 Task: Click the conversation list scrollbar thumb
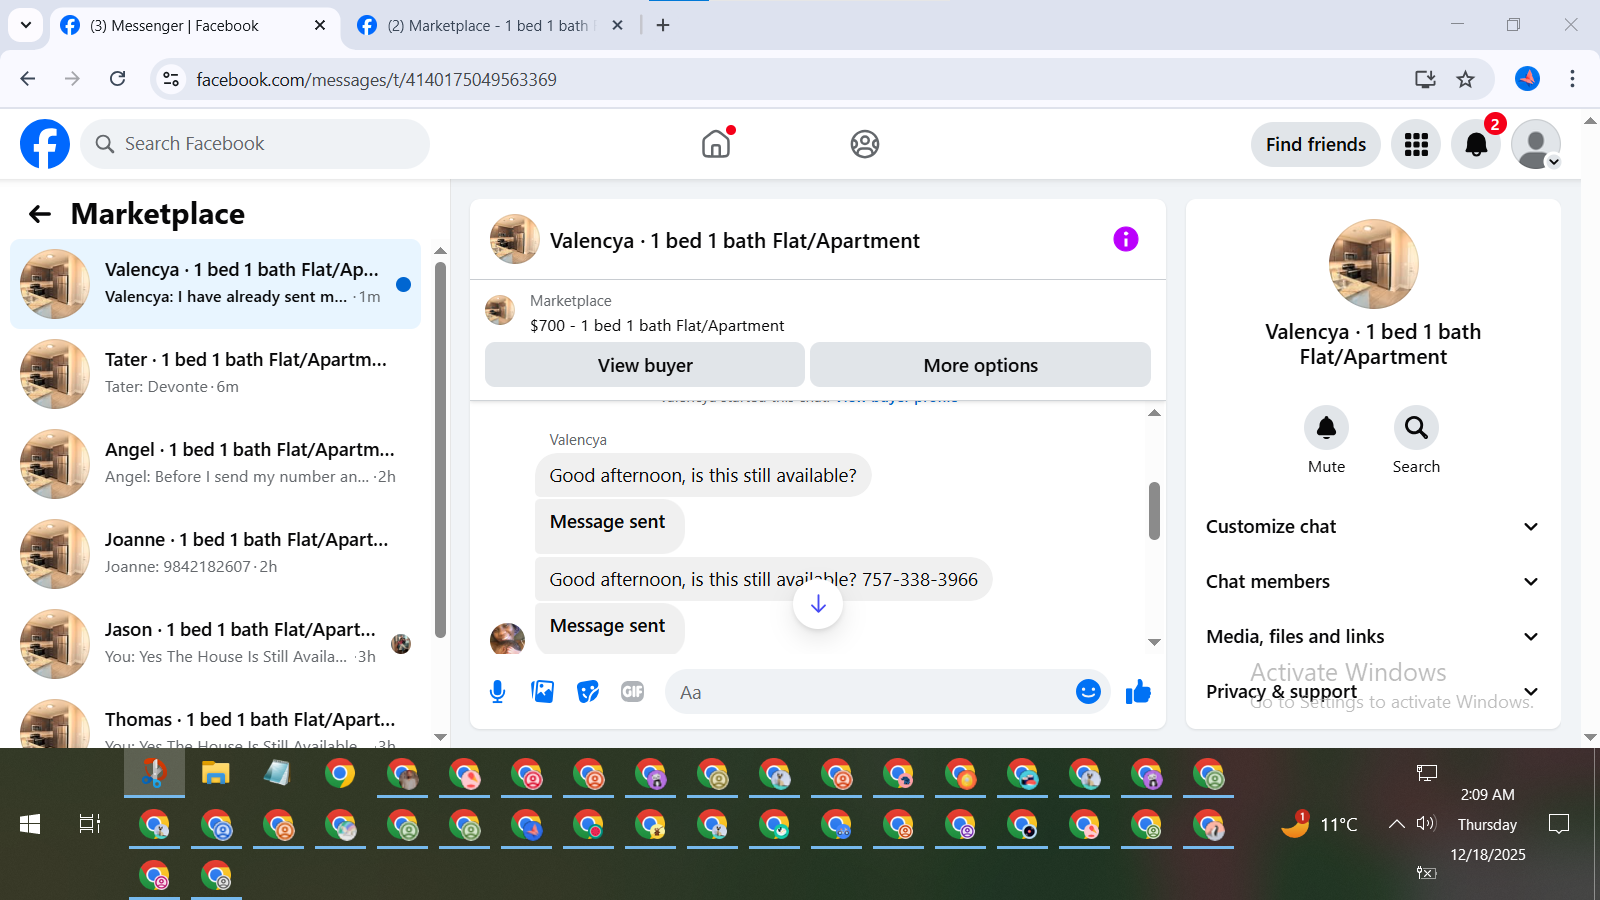pyautogui.click(x=440, y=450)
